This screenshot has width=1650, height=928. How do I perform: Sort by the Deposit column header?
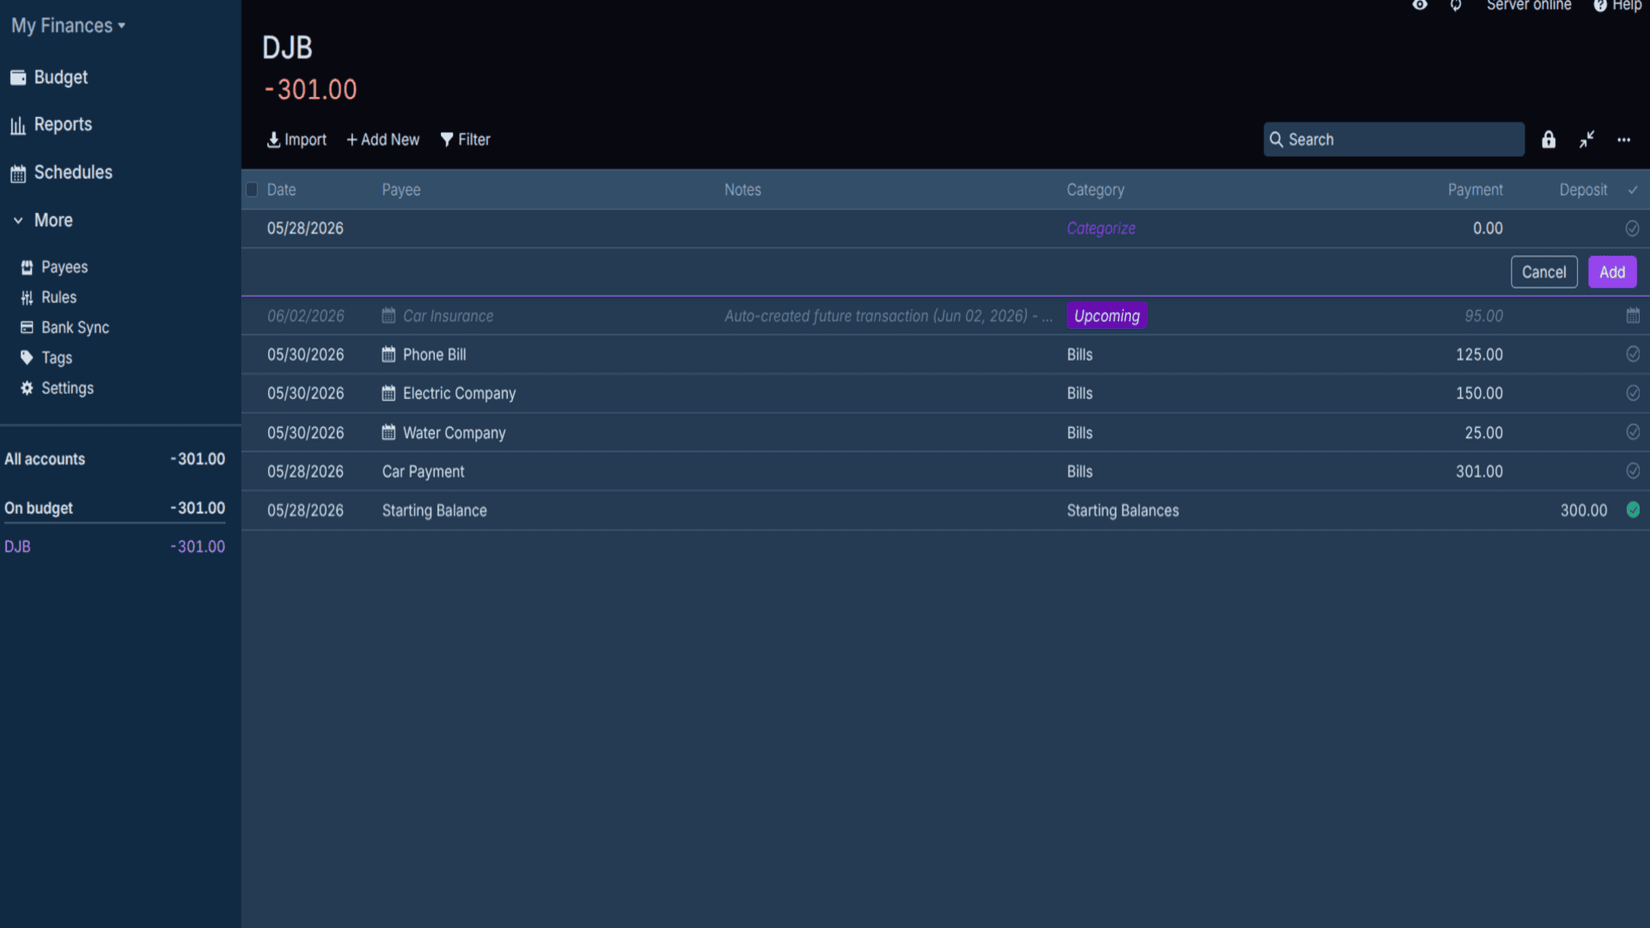(x=1583, y=190)
